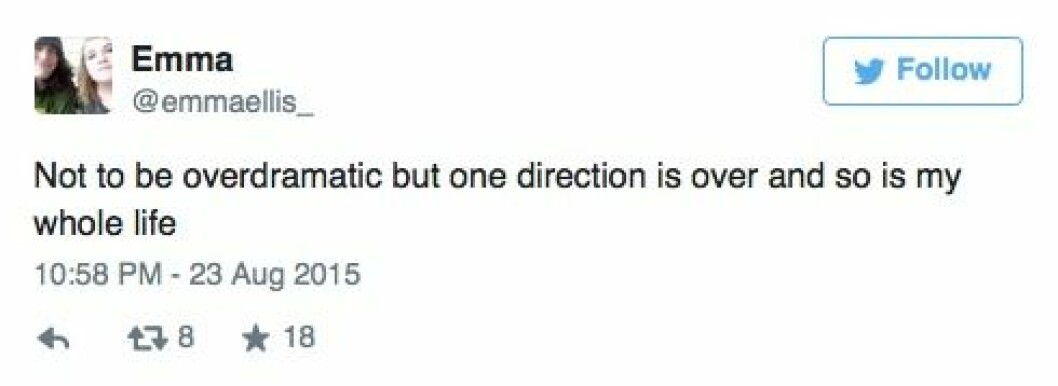Click the tweet text starting 'Not to be'
Screen dimensions: 1058x386
(497, 200)
